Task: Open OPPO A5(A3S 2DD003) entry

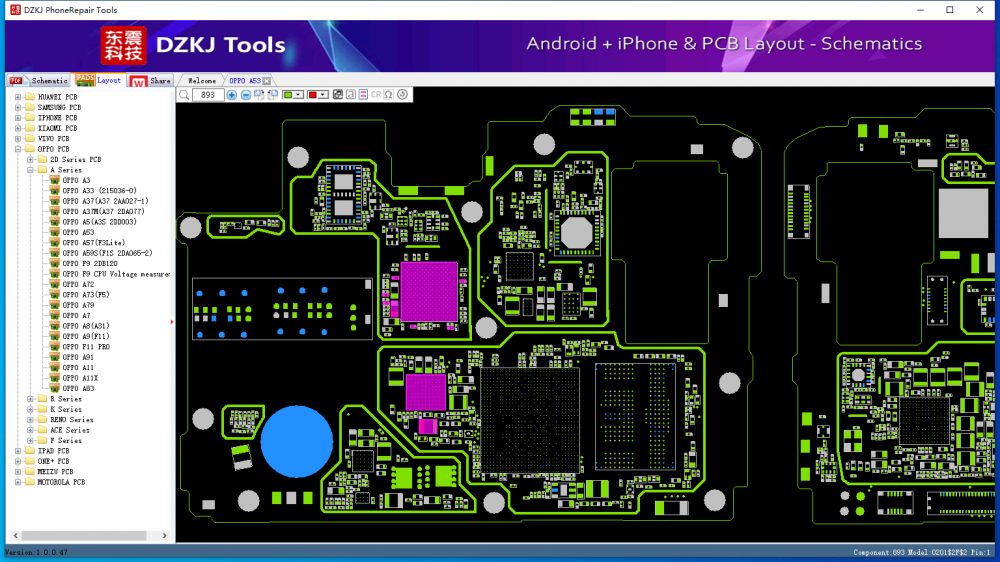Action: click(x=99, y=222)
